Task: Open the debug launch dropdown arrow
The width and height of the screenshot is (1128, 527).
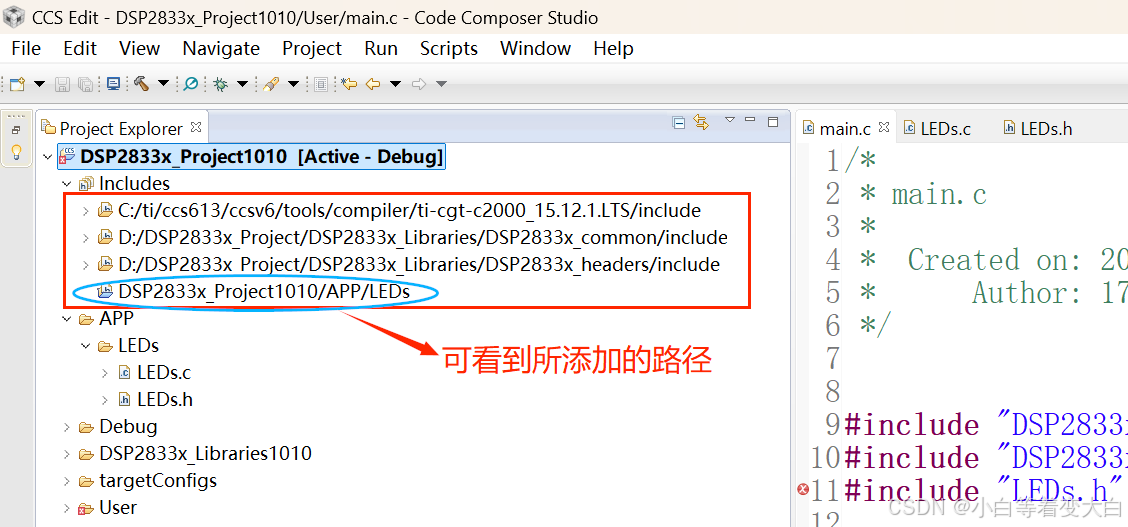Action: (242, 84)
